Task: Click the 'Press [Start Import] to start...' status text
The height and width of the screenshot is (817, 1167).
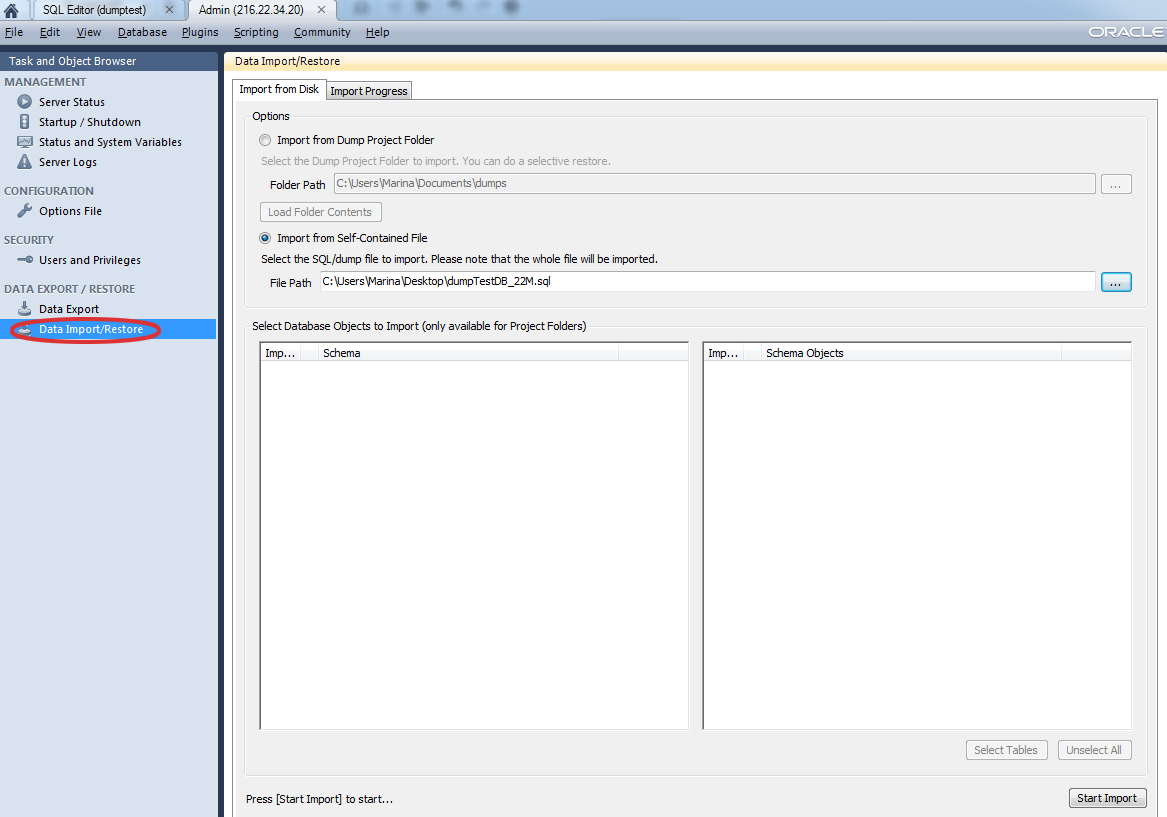Action: [x=319, y=799]
